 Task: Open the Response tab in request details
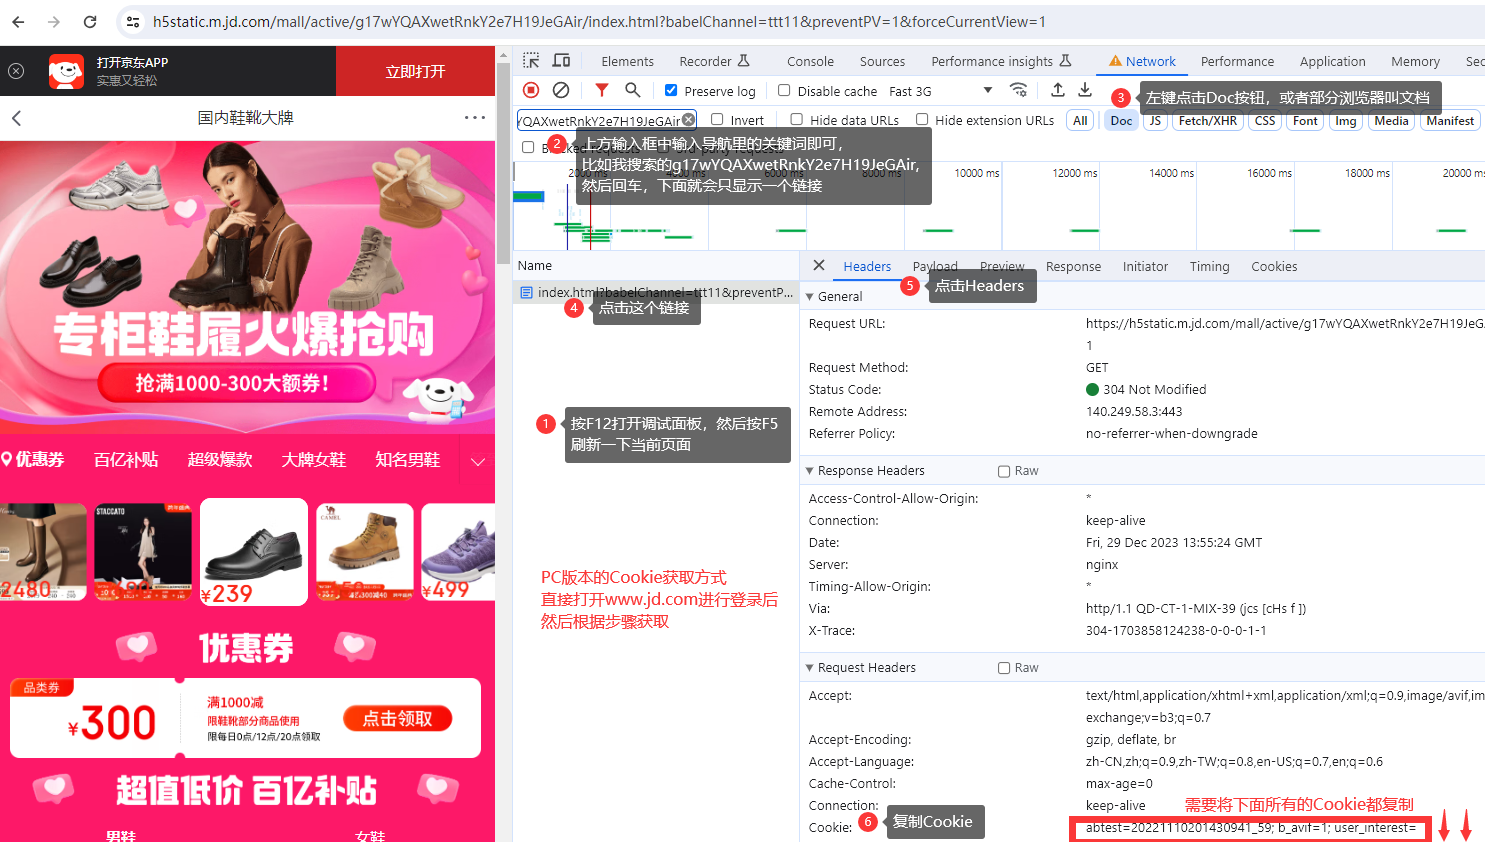[x=1073, y=266]
